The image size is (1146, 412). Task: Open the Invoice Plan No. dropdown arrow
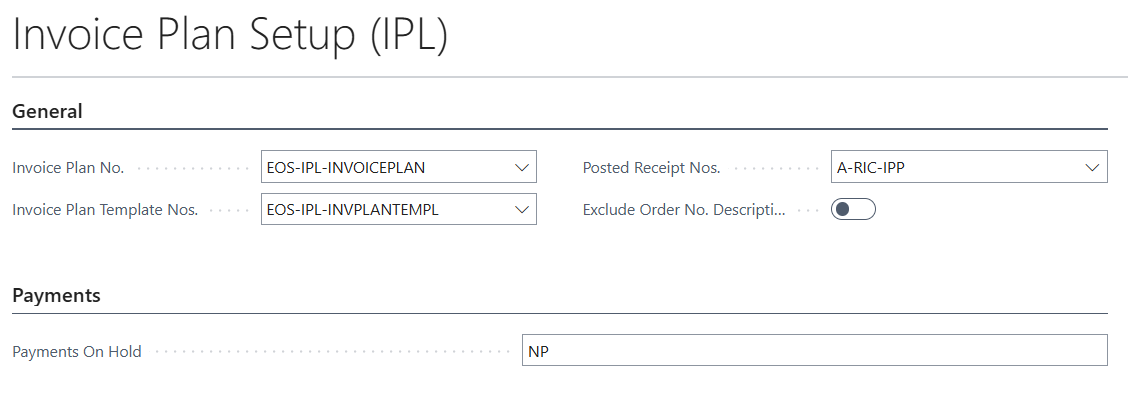tap(521, 168)
